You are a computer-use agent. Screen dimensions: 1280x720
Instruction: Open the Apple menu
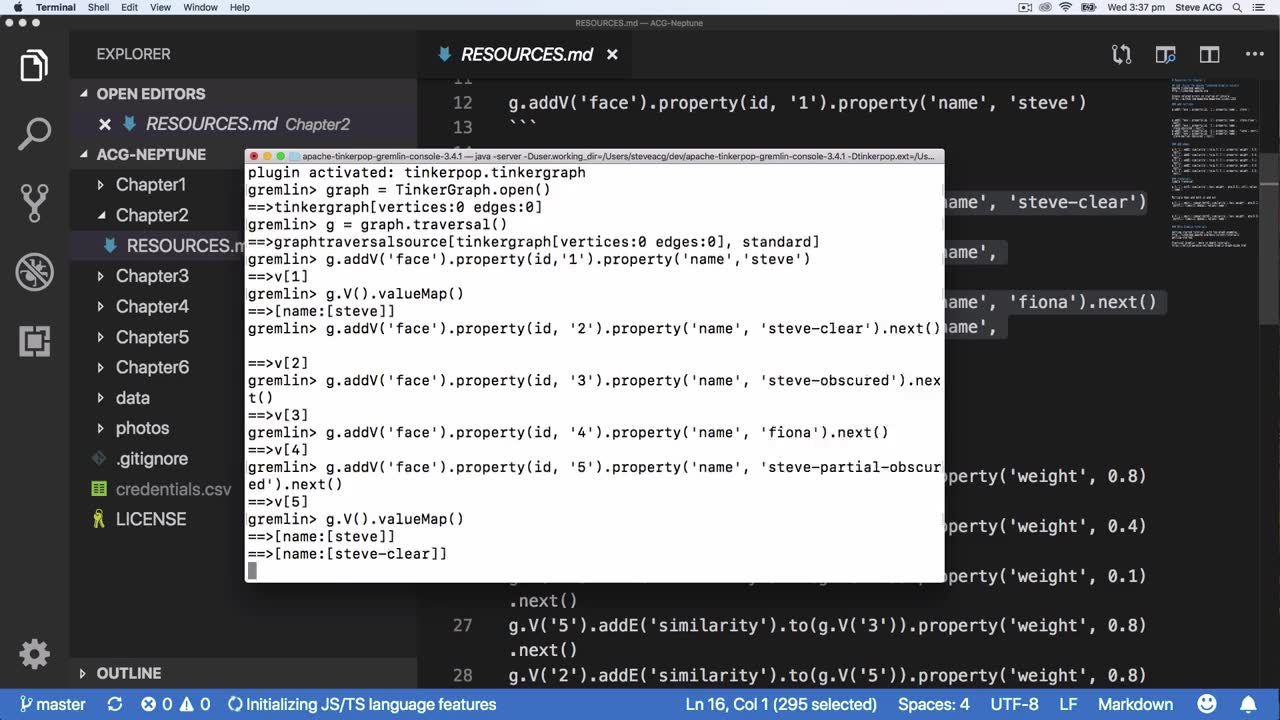pos(17,7)
